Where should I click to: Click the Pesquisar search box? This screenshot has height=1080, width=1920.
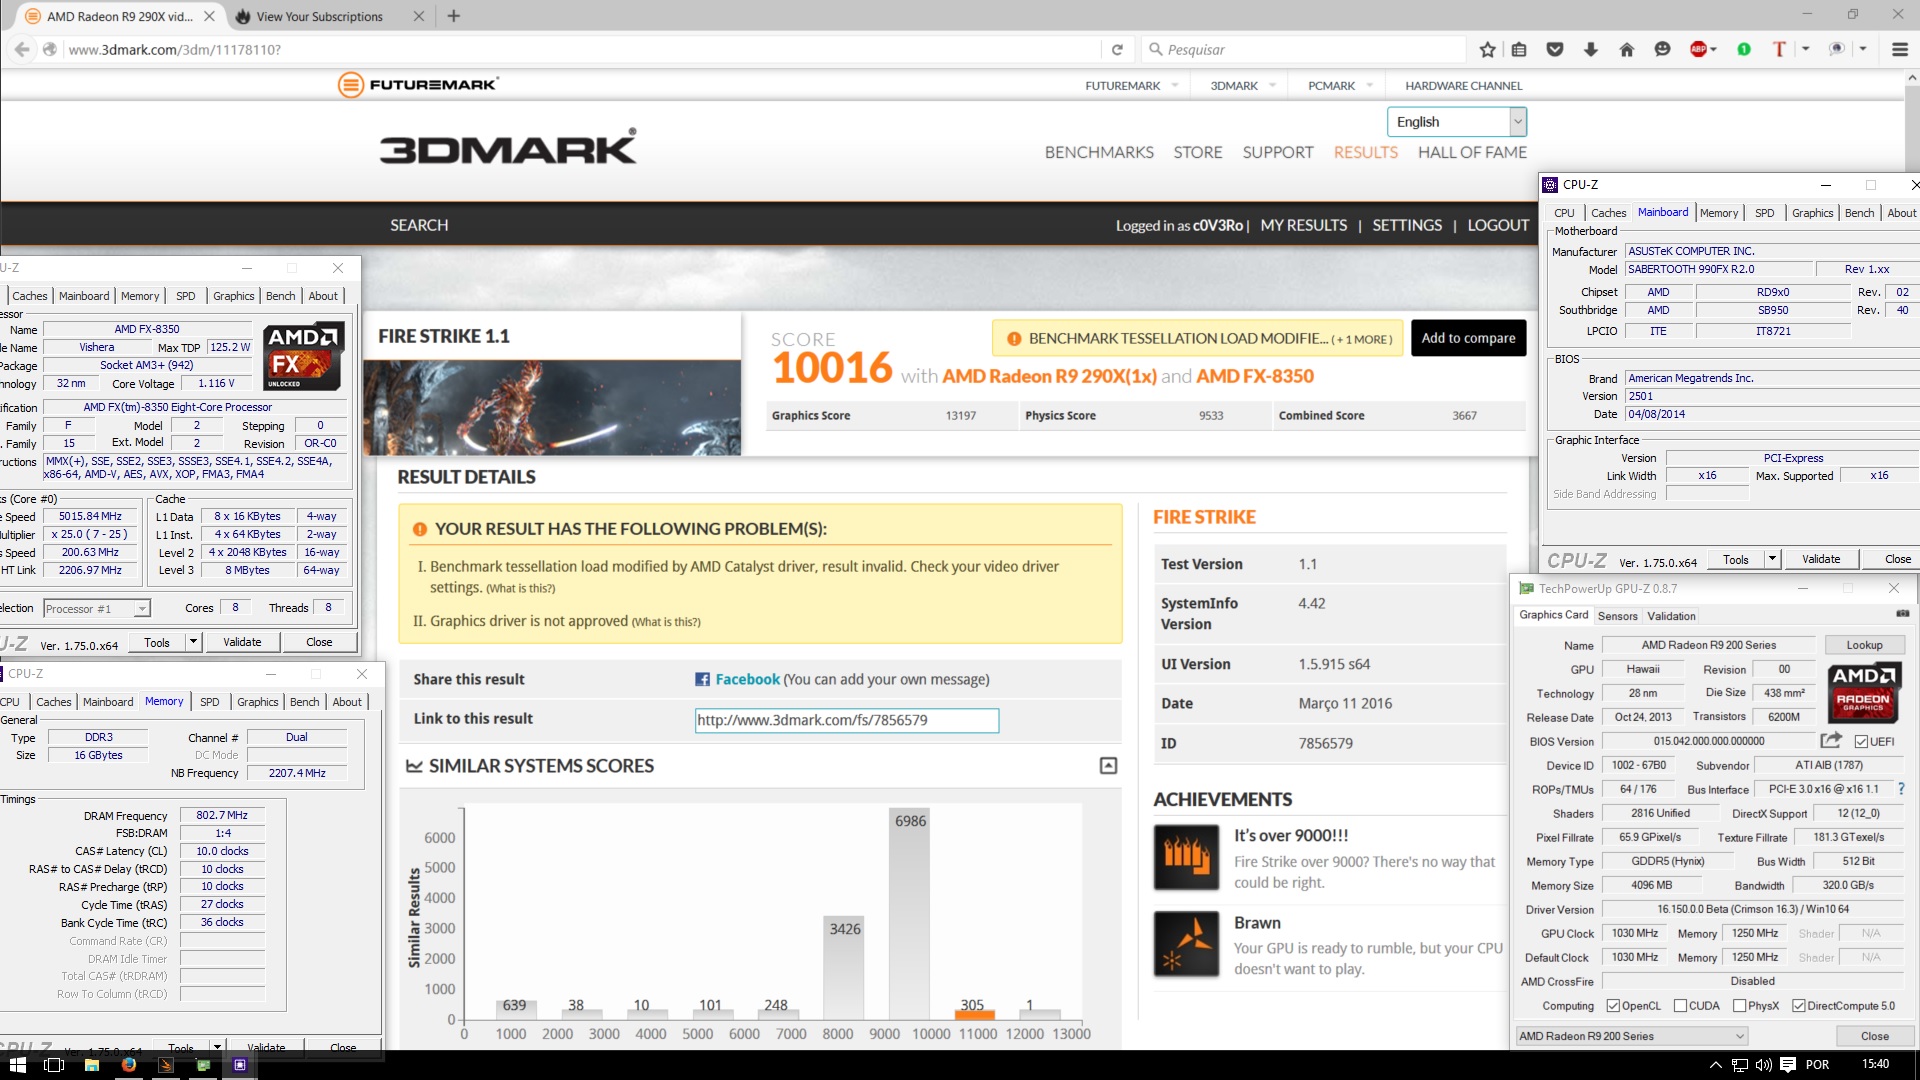point(1303,49)
